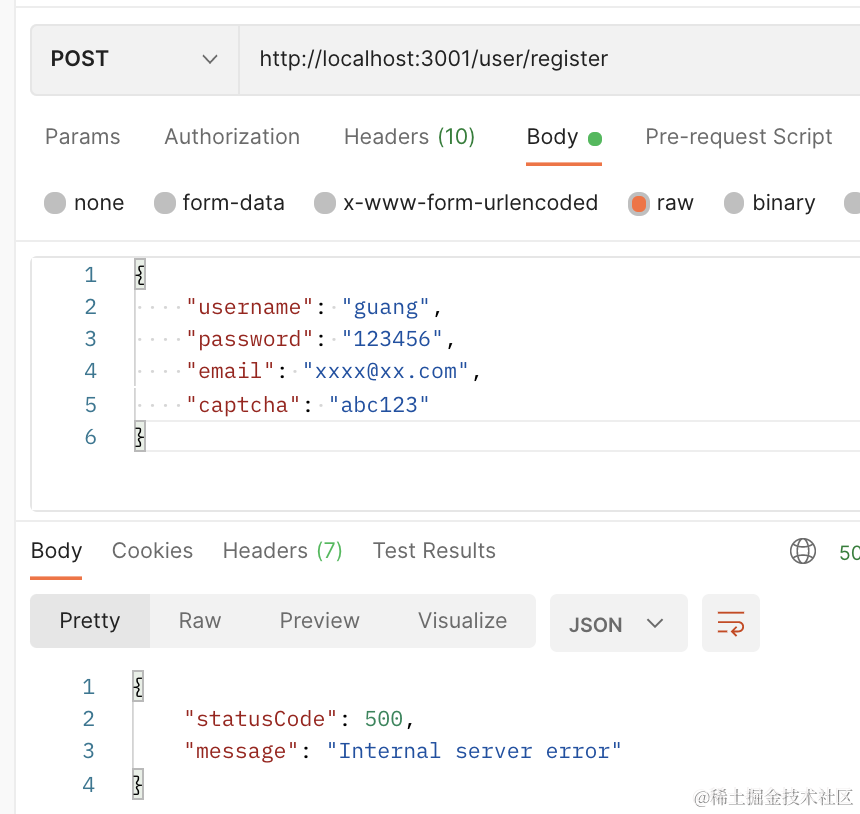Select the 'none' body type radio
The height and width of the screenshot is (814, 860).
pos(55,203)
